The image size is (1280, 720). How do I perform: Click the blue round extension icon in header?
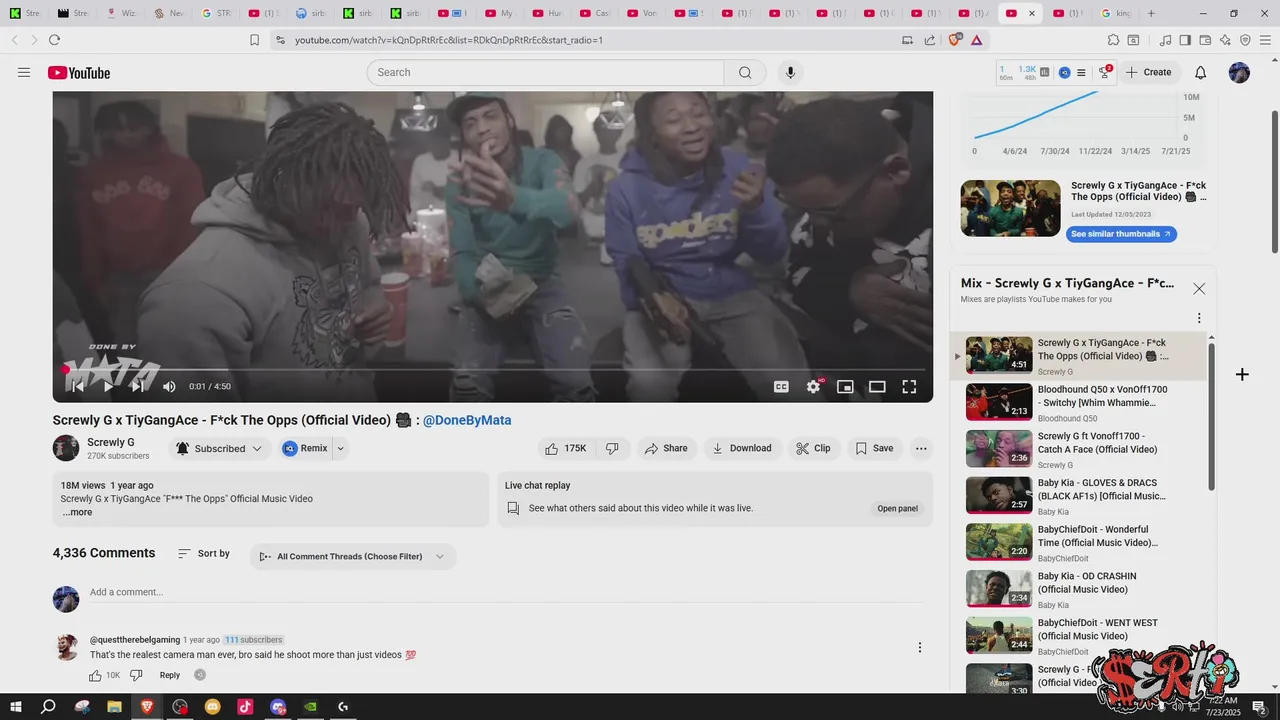(1064, 72)
